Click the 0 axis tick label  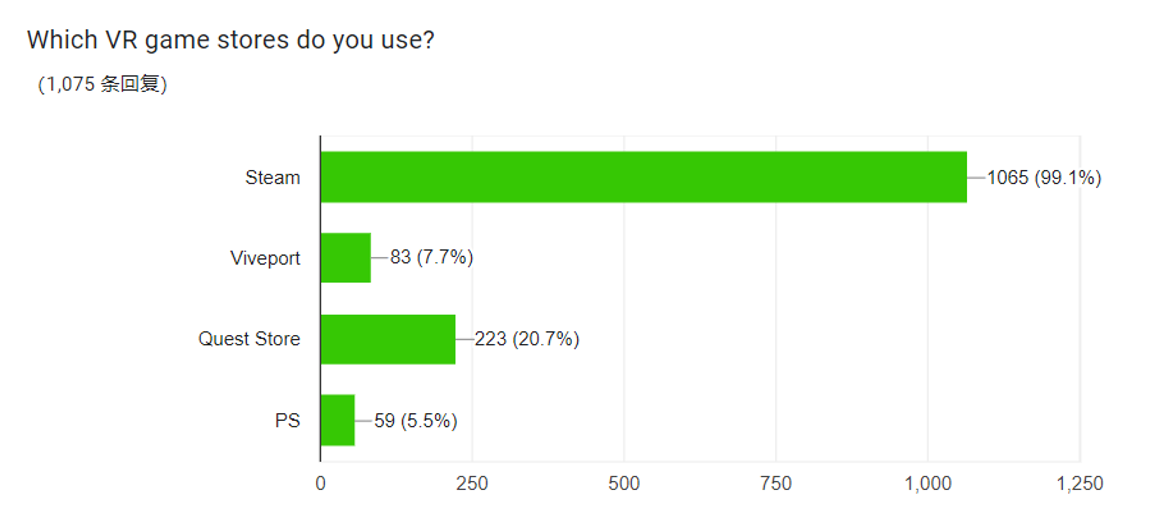pos(320,484)
